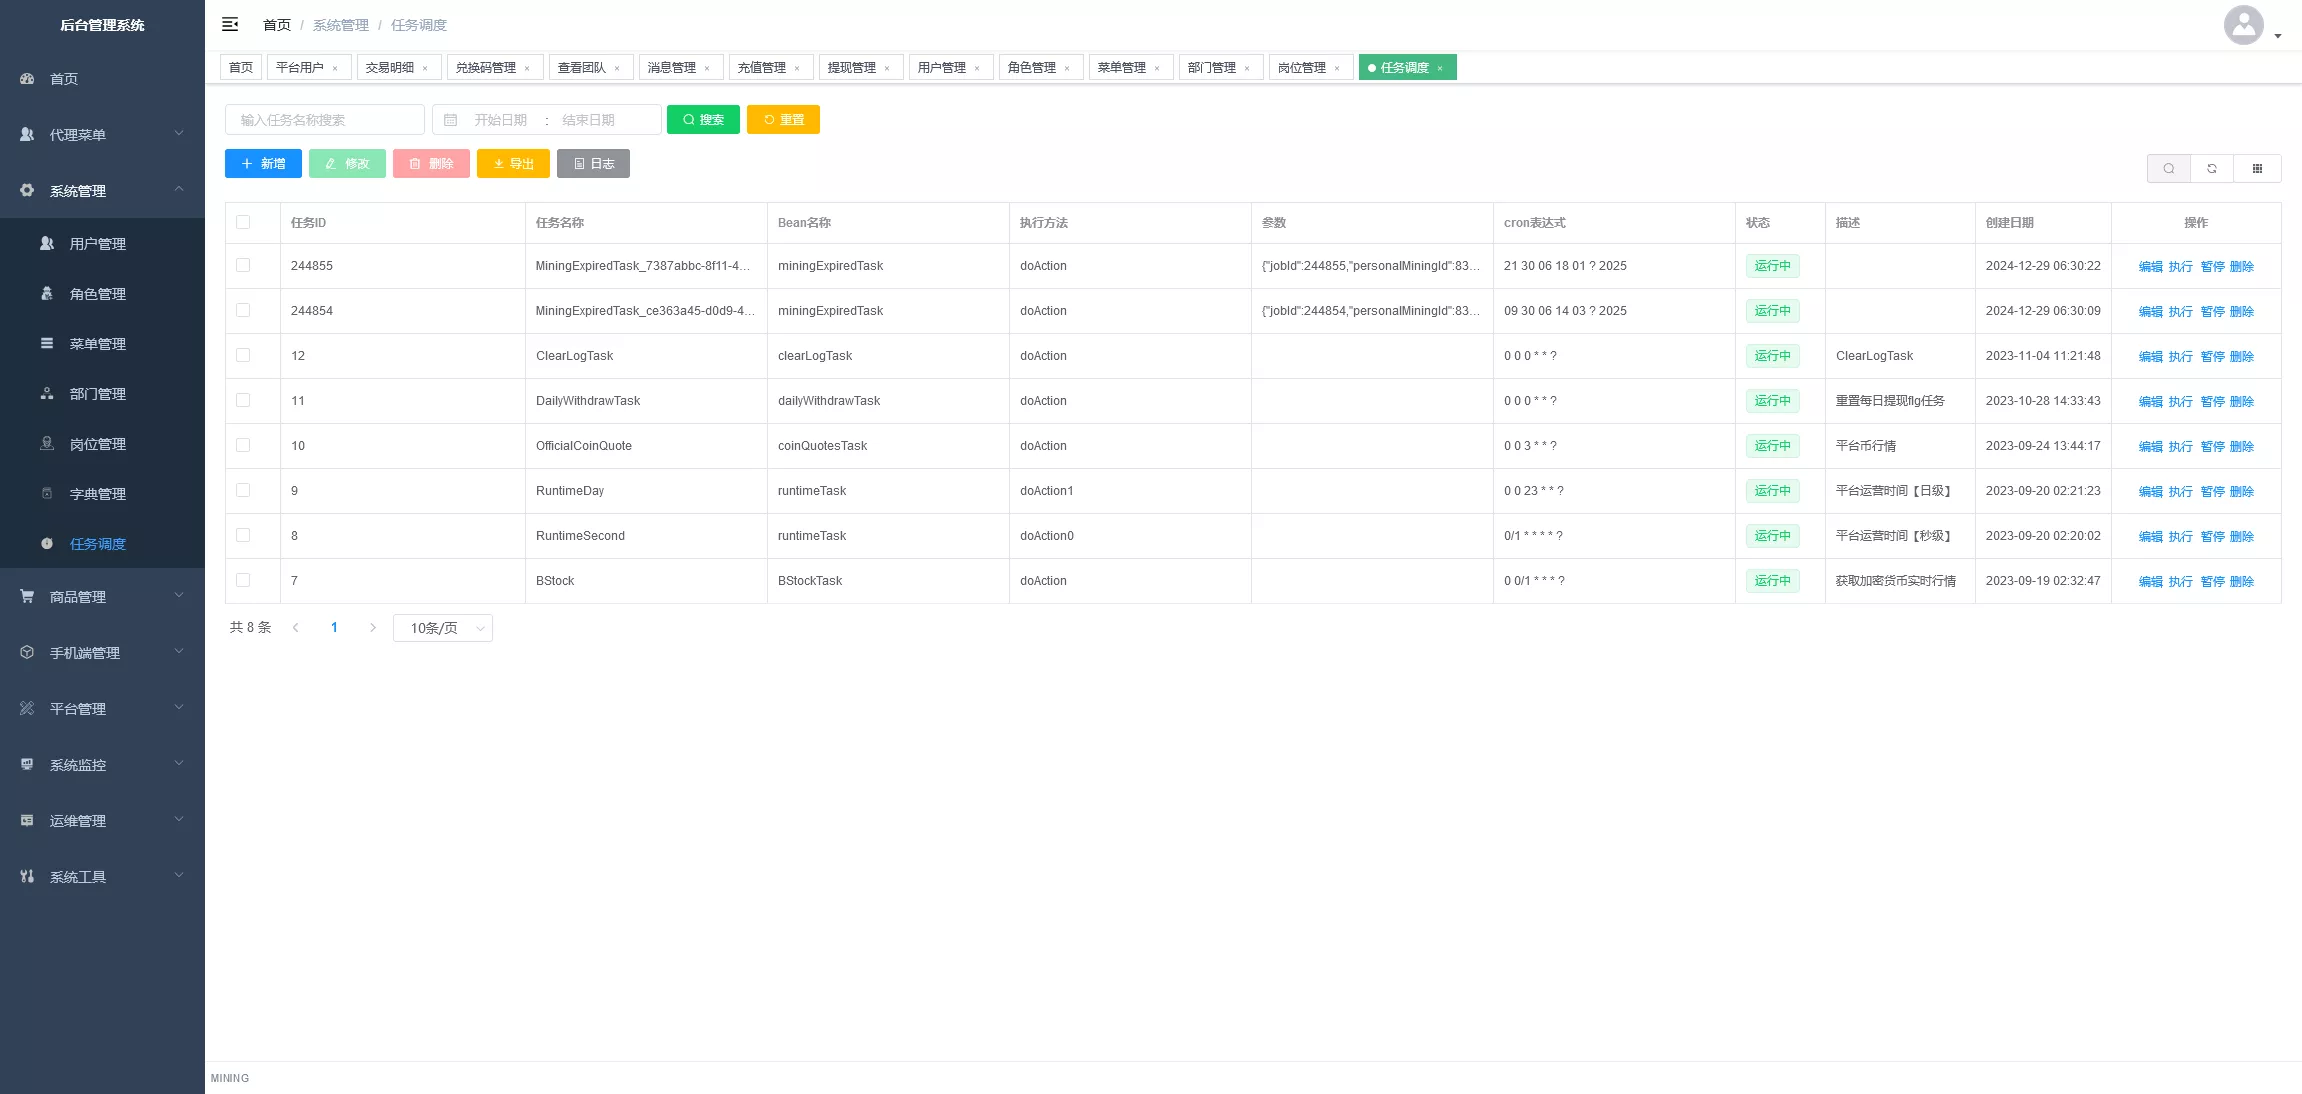Collapse the sidebar with hamburger icon
This screenshot has height=1094, width=2302.
(230, 24)
